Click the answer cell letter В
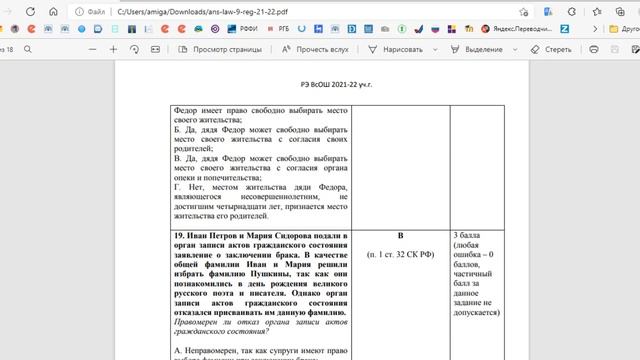The height and width of the screenshot is (360, 640). [x=400, y=236]
